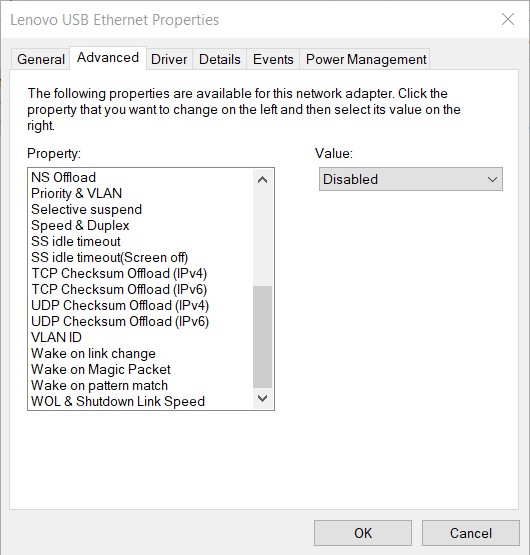This screenshot has height=555, width=530.
Task: Open the Events tab
Action: point(273,59)
